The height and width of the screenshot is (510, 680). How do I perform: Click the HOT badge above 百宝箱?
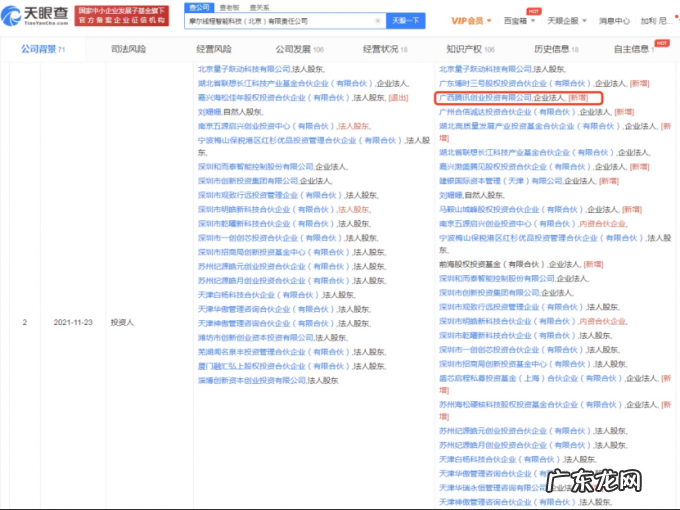pos(533,11)
